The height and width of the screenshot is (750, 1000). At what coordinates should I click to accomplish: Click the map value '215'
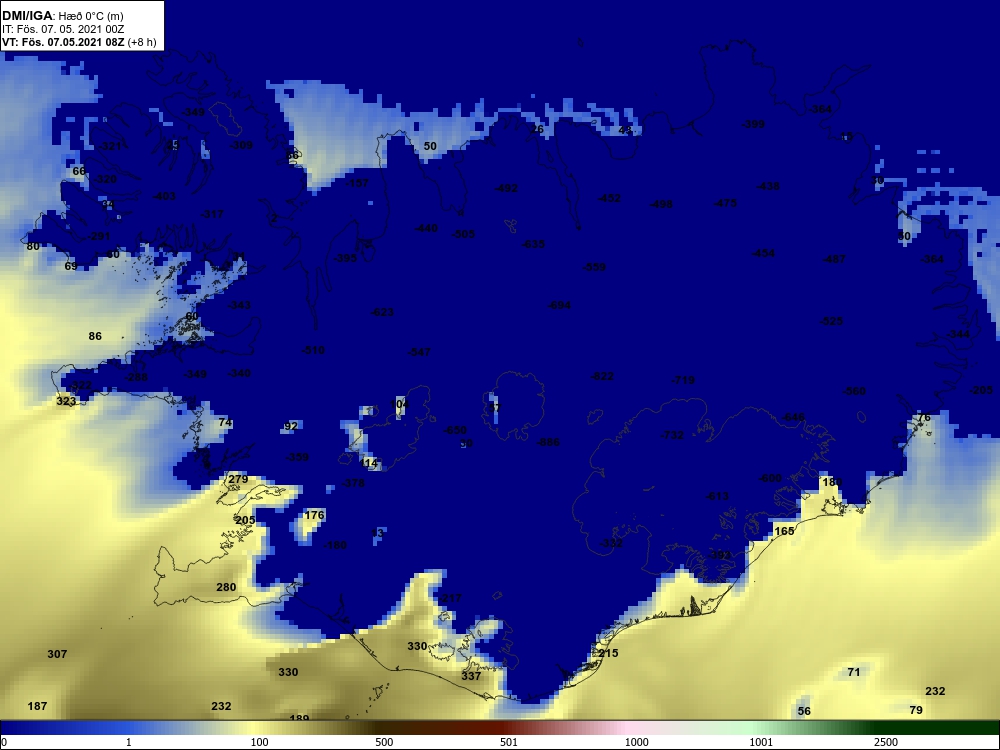click(x=608, y=654)
